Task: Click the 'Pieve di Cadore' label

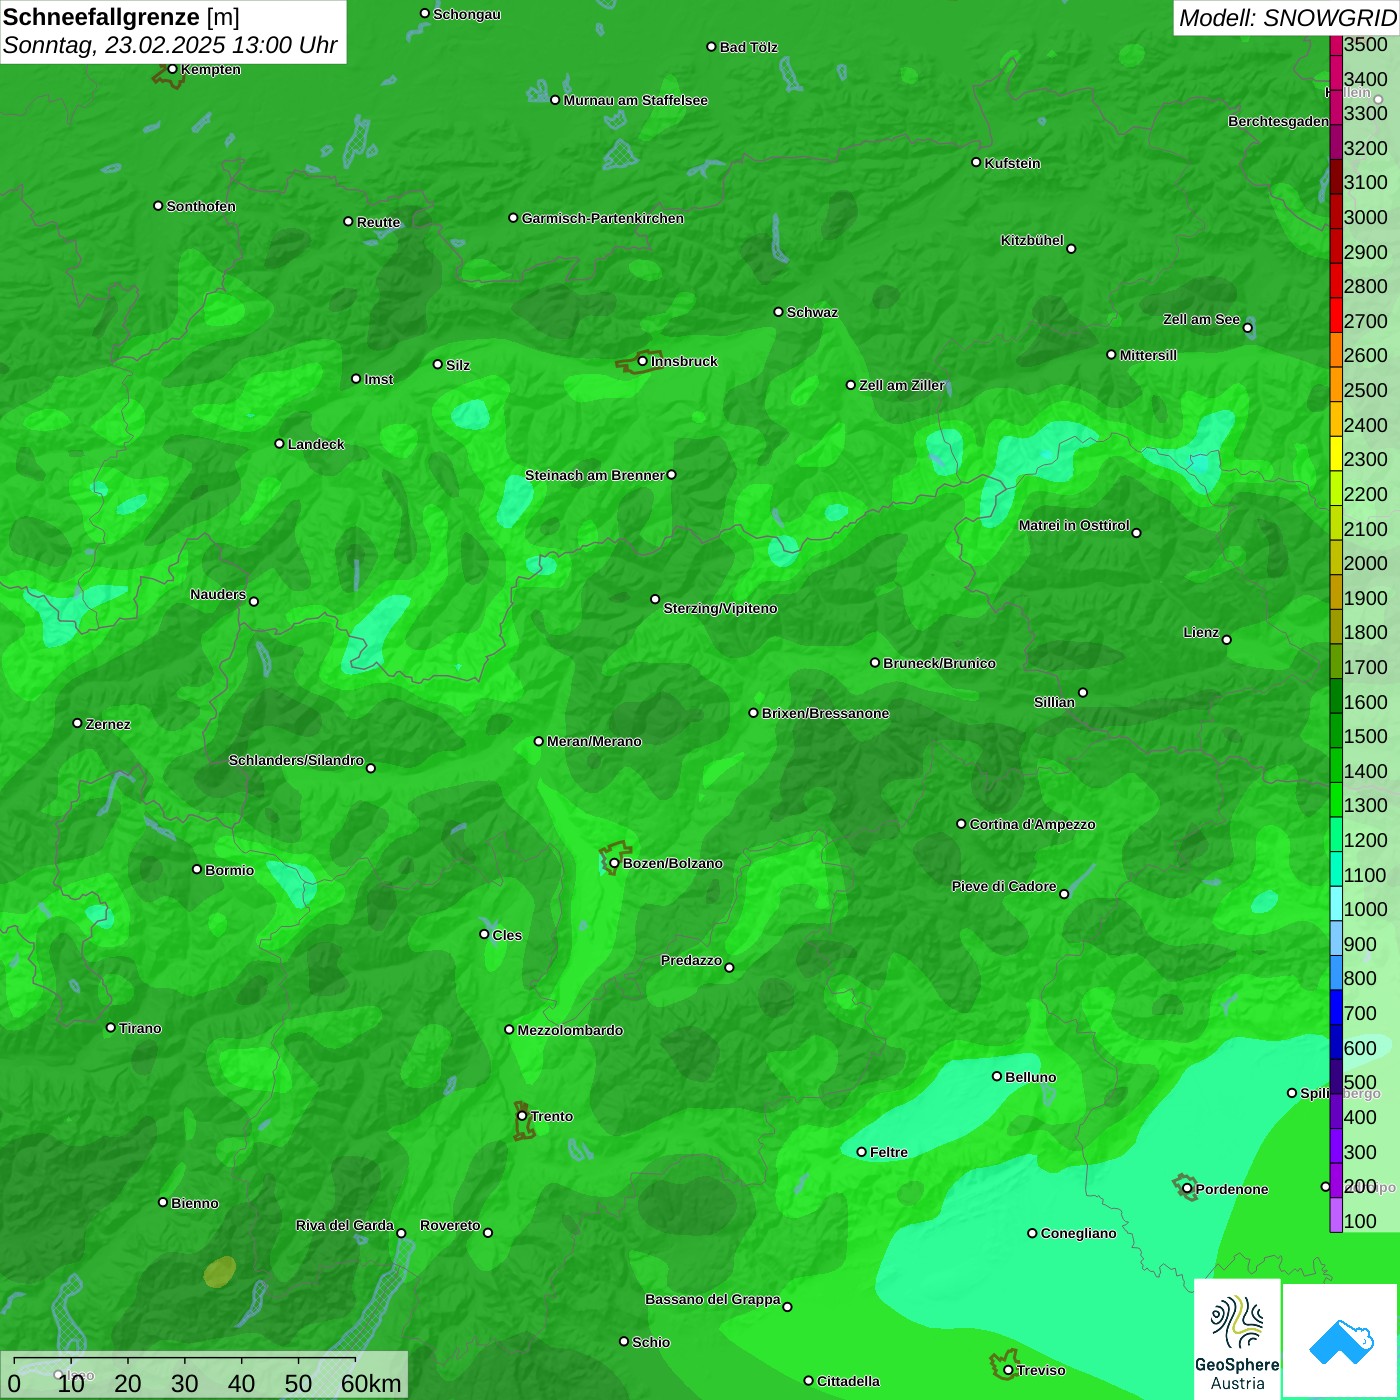Action: coord(1004,886)
